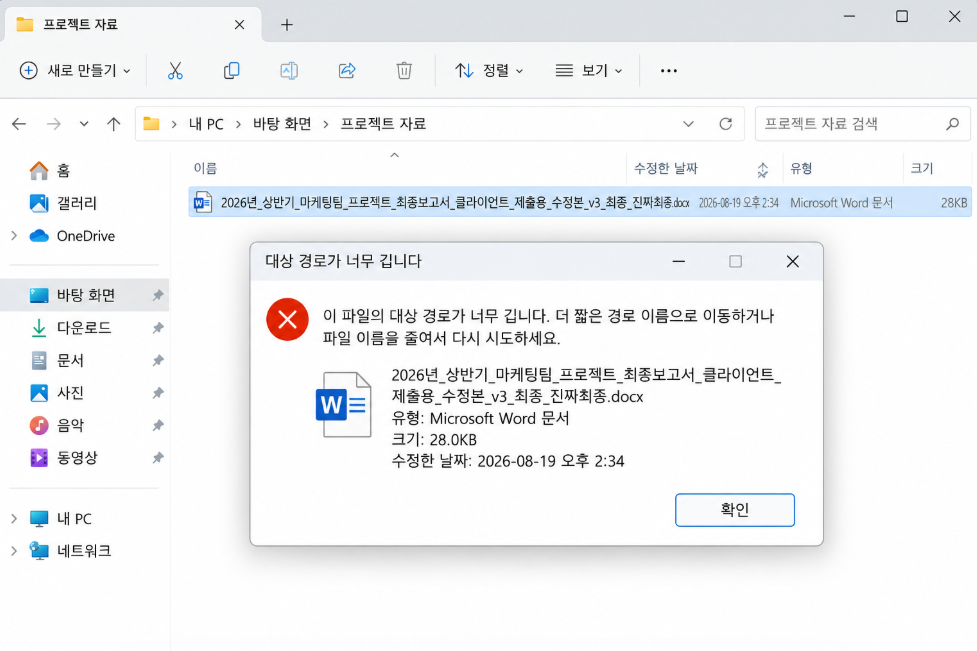Open 갤러리 in navigation pane
The height and width of the screenshot is (651, 977).
tap(77, 203)
